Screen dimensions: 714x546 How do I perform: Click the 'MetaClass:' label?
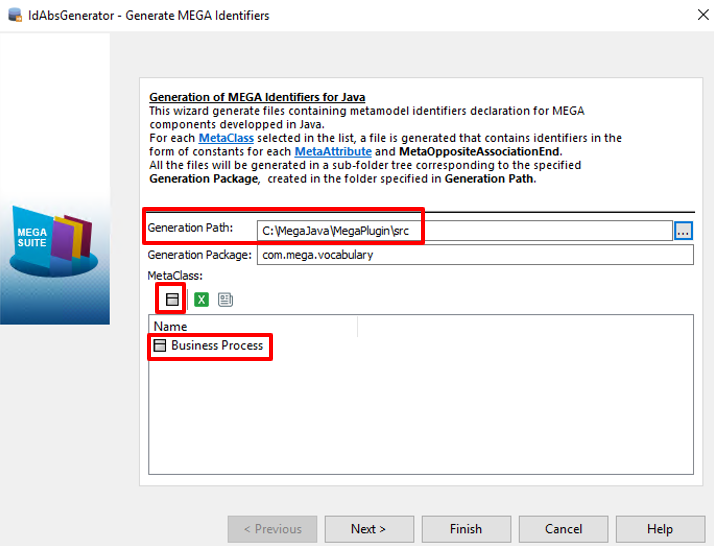coord(175,276)
